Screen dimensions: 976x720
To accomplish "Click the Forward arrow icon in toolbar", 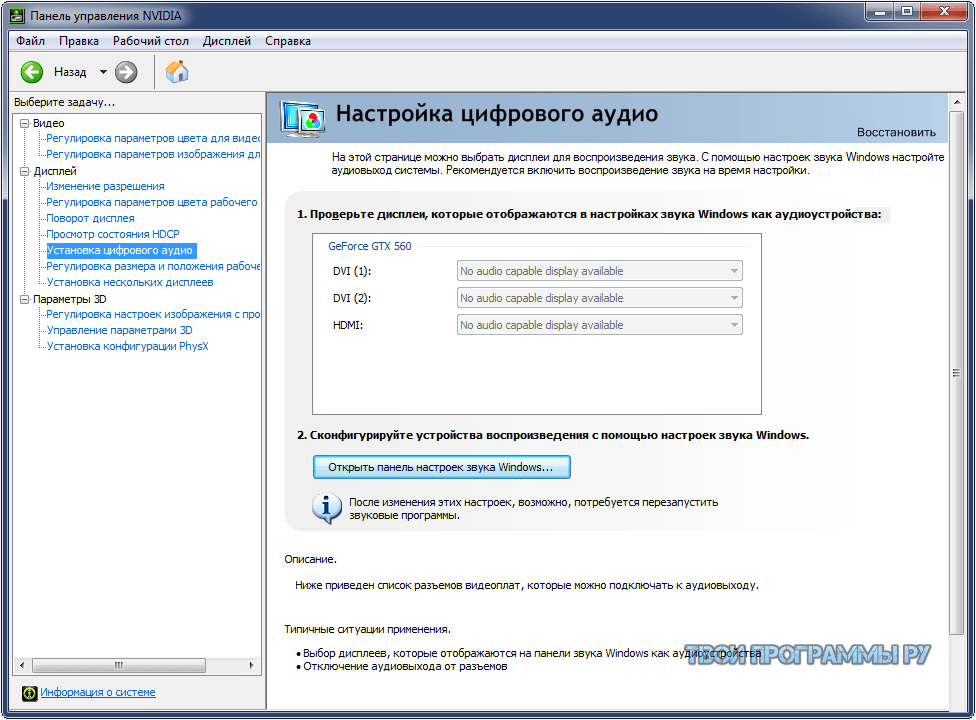I will [126, 72].
